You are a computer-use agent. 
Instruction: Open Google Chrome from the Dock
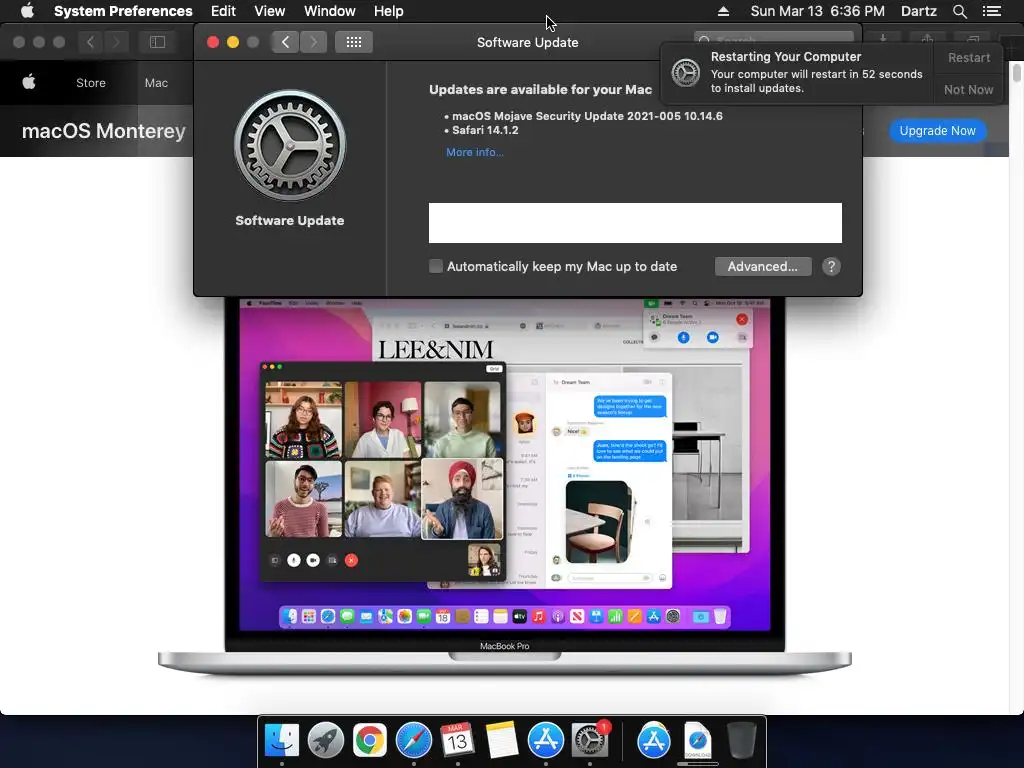coord(370,741)
